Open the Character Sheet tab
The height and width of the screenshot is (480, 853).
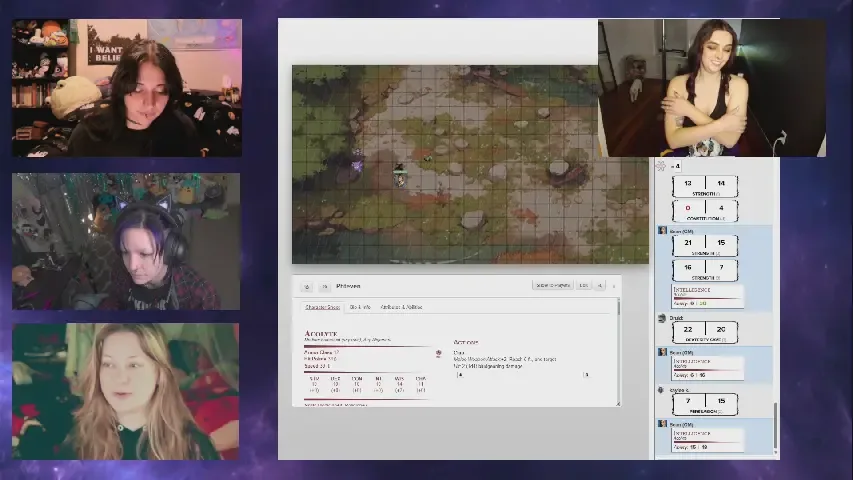pos(322,307)
